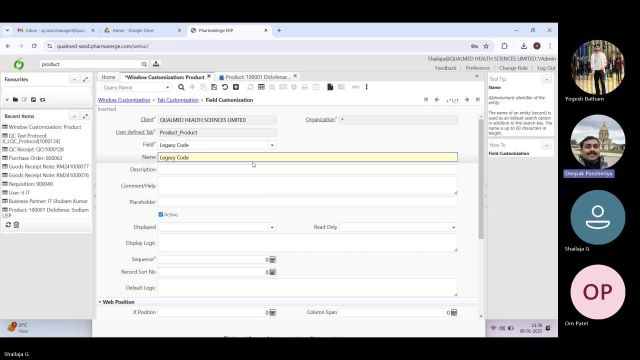640x360 pixels.
Task: Open the browser downloads icon
Action: (x=524, y=46)
